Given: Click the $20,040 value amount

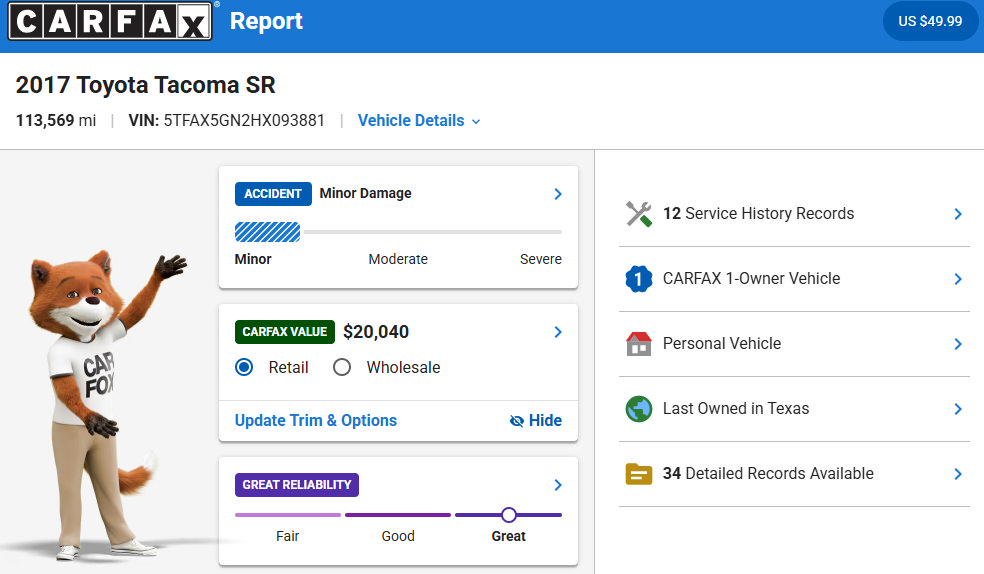Looking at the screenshot, I should pyautogui.click(x=376, y=332).
